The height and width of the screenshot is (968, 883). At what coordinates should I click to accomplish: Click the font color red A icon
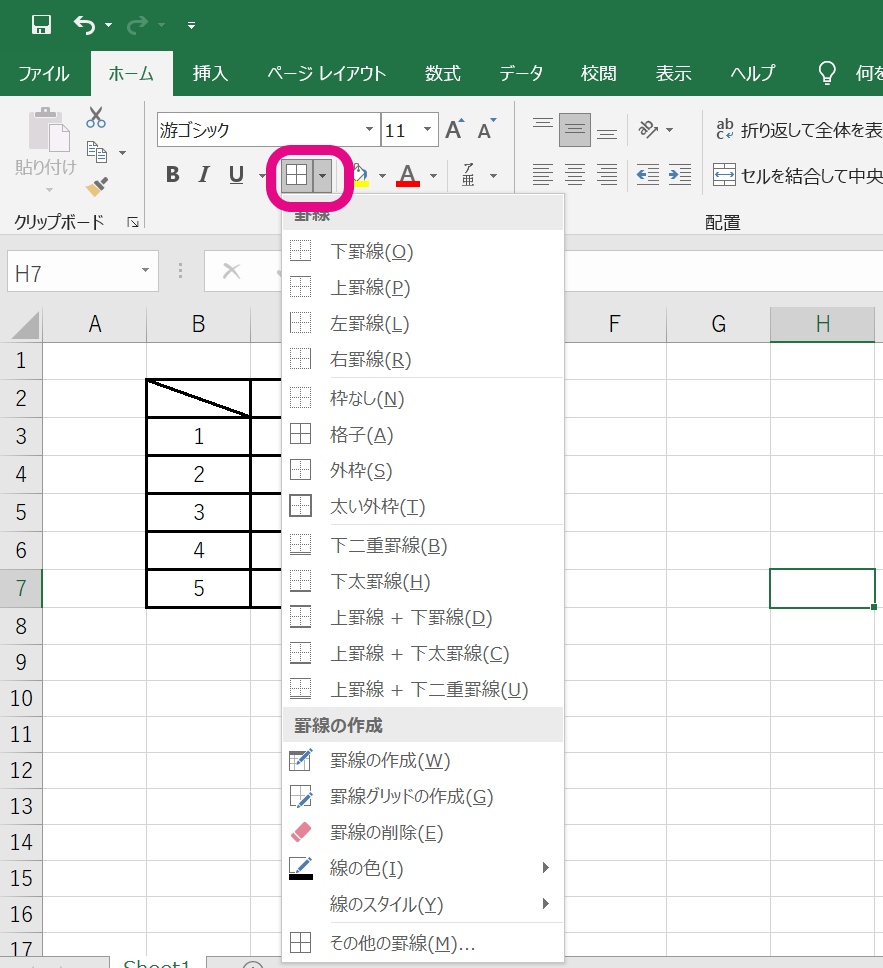[407, 176]
